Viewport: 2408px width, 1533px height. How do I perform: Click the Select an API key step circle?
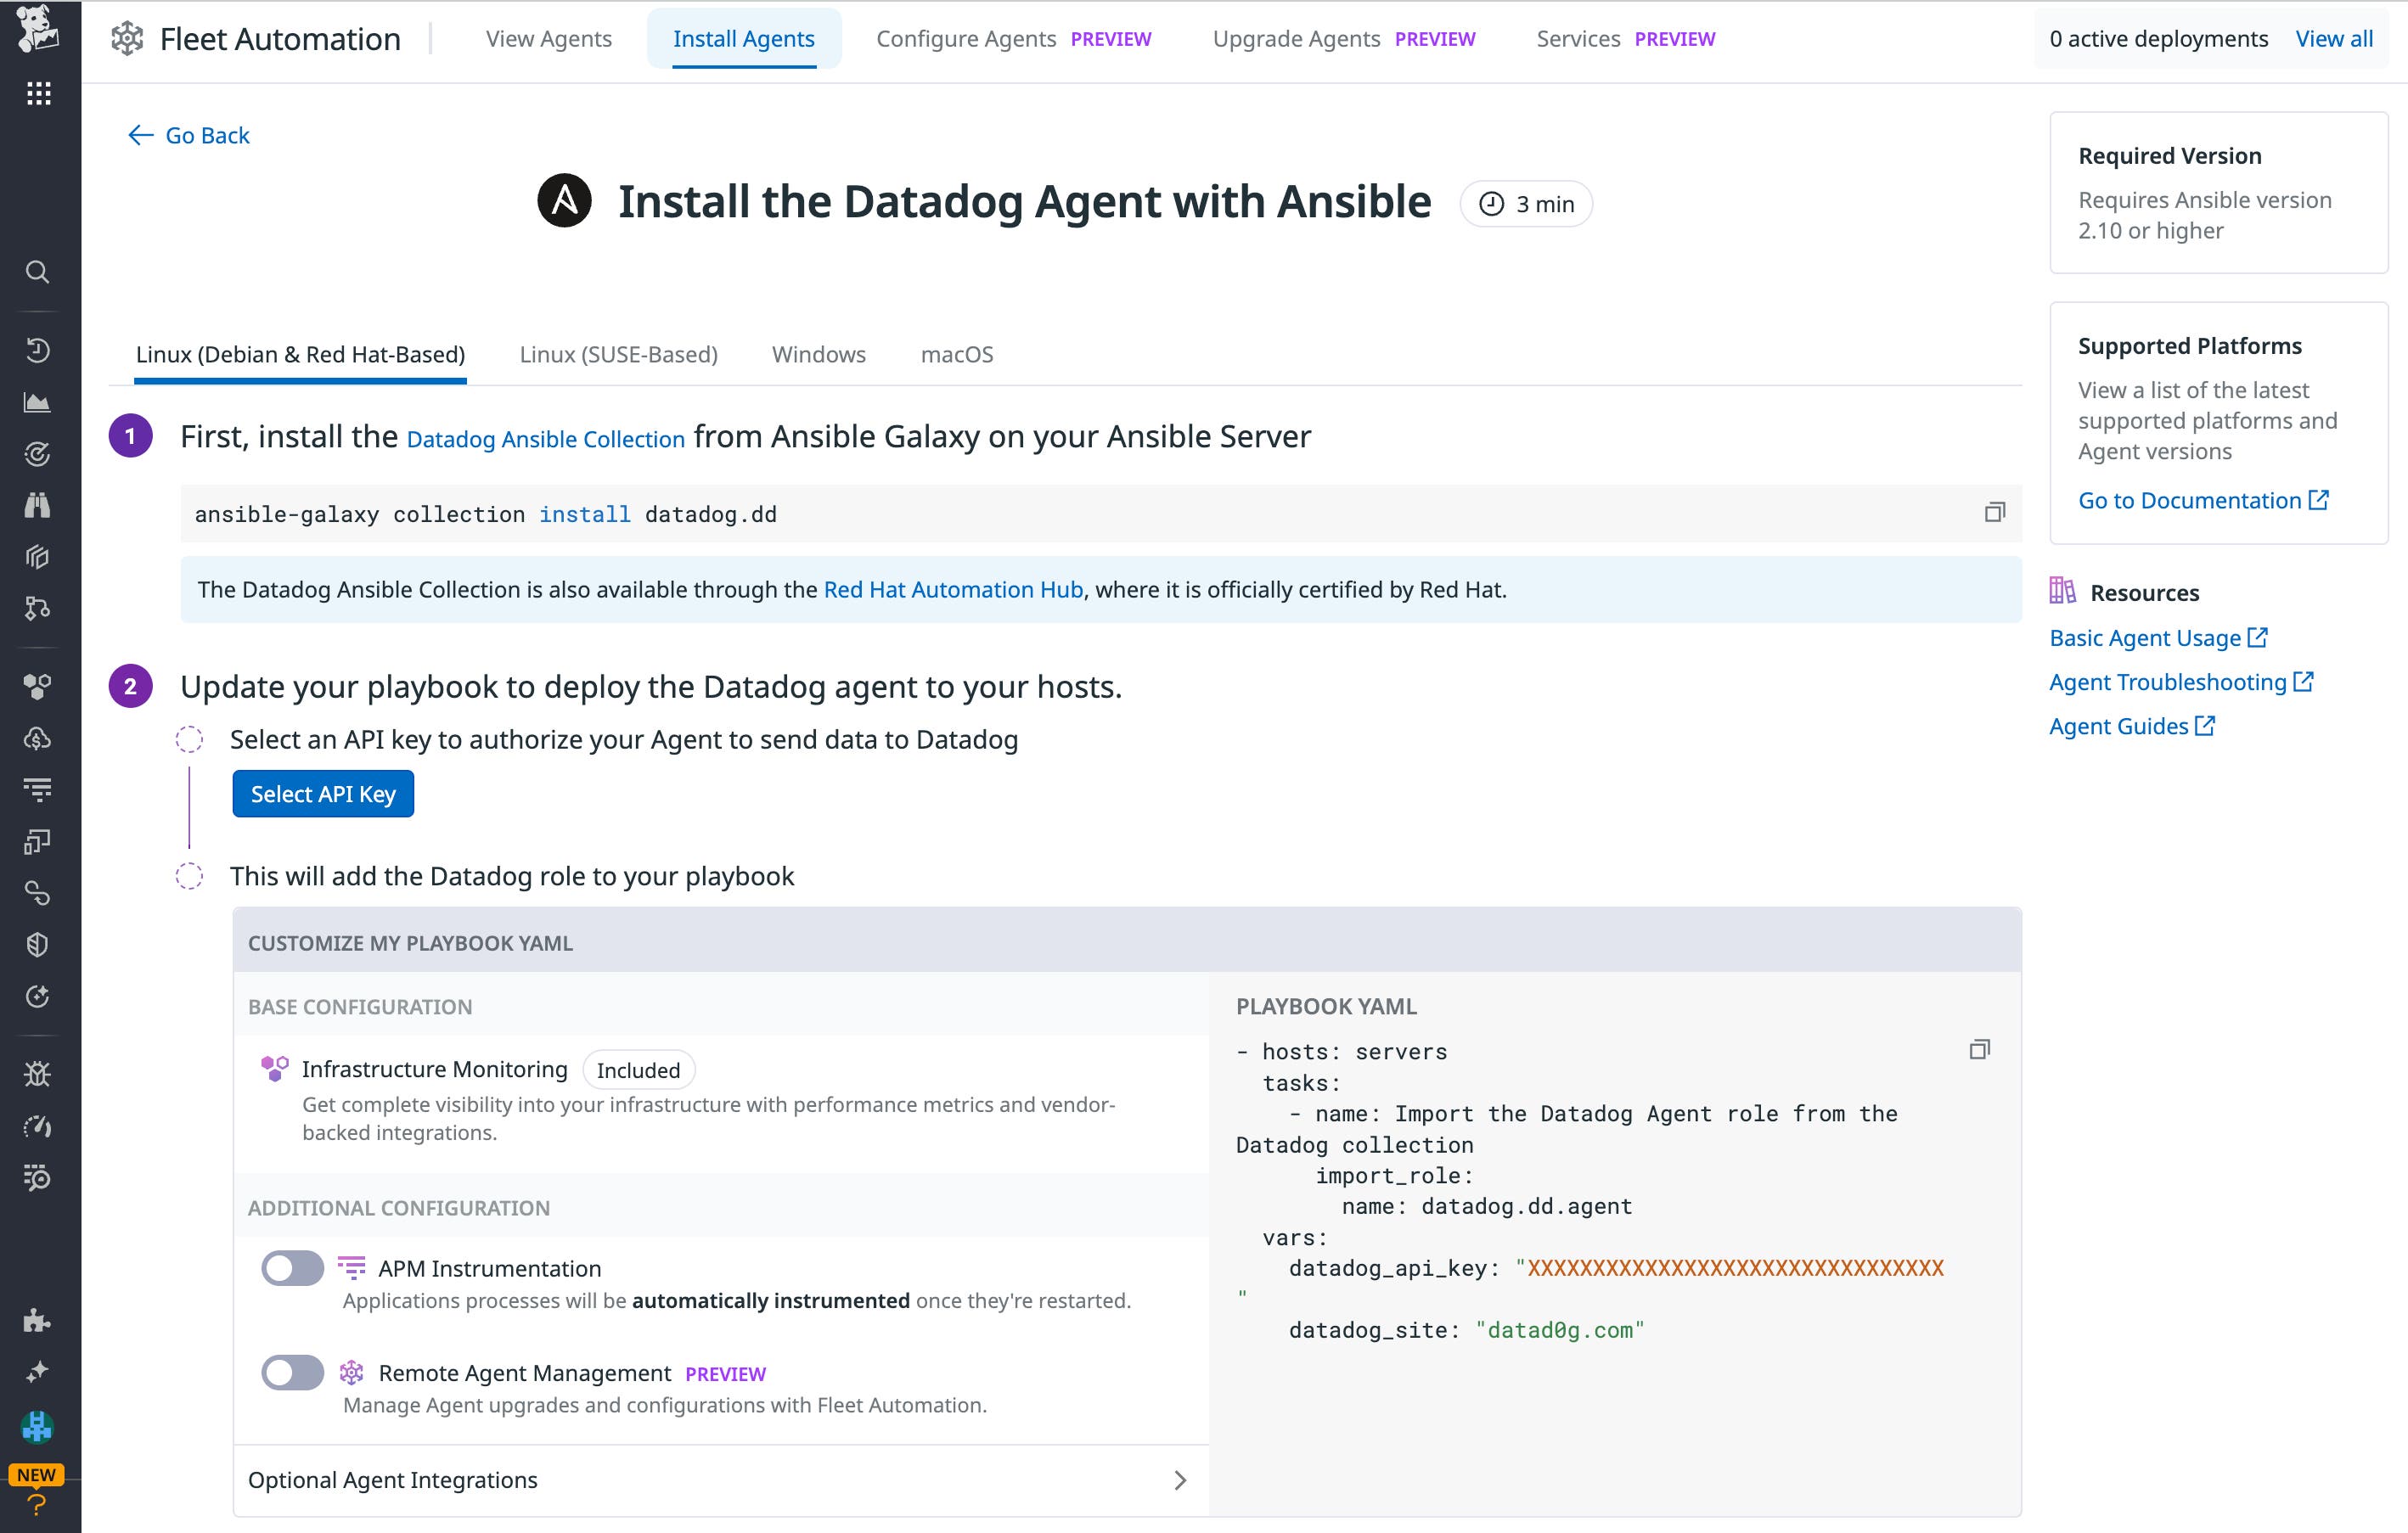coord(189,740)
